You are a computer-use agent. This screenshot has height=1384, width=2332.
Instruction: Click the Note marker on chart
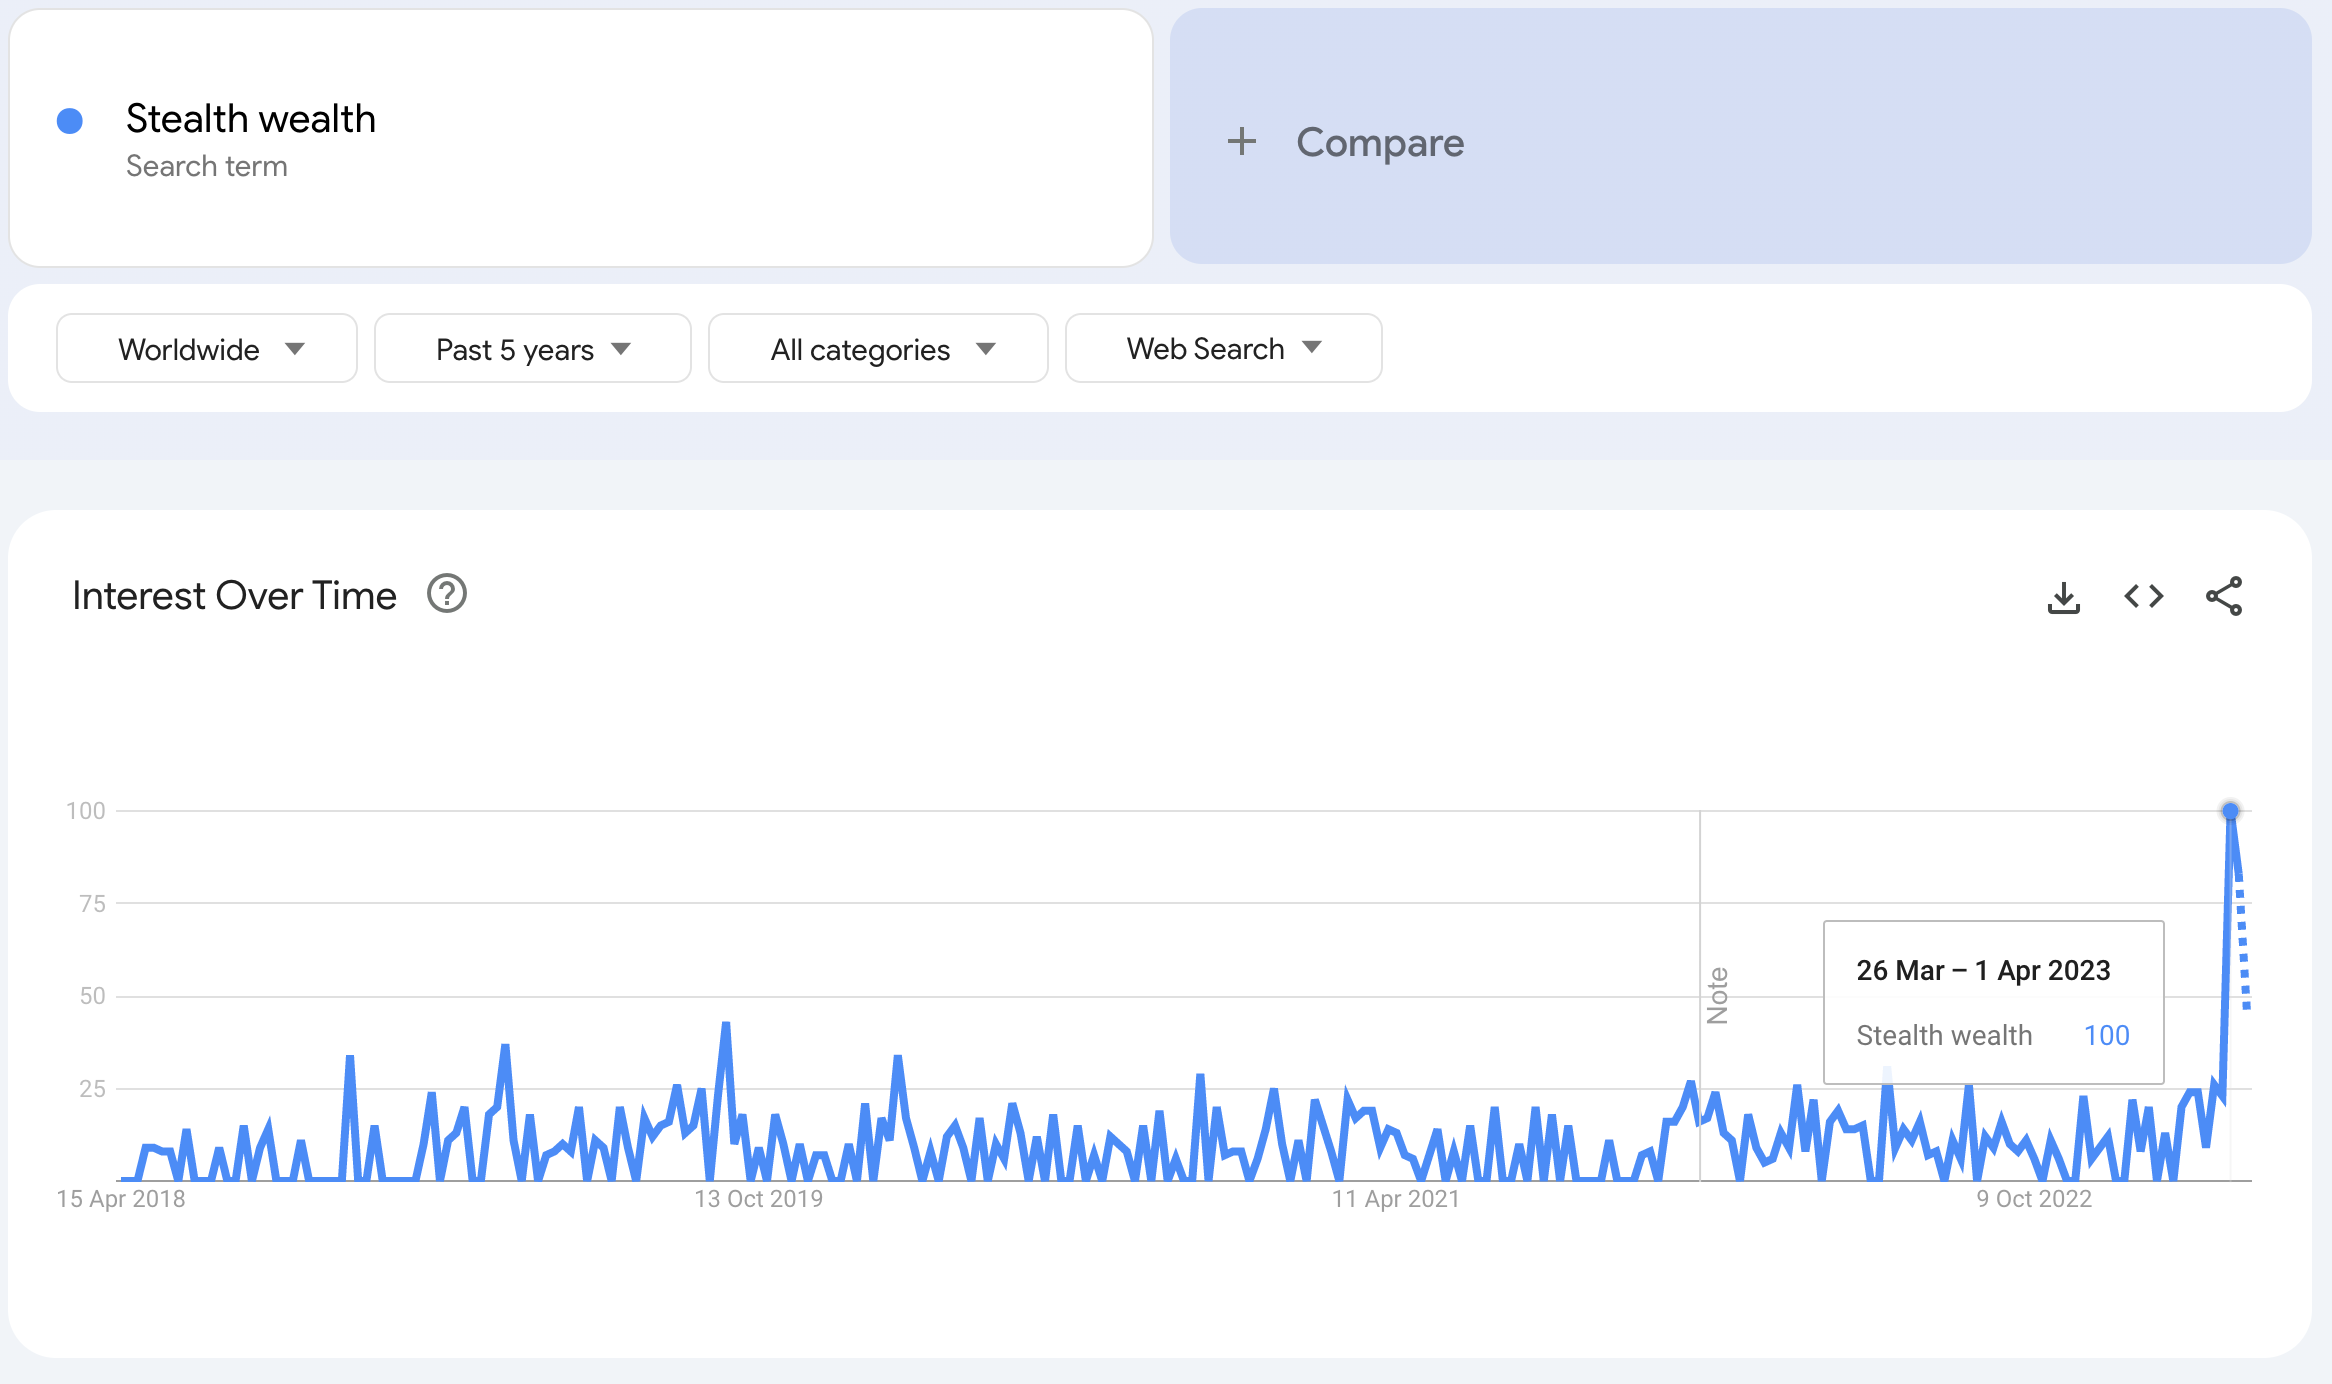(x=1717, y=995)
